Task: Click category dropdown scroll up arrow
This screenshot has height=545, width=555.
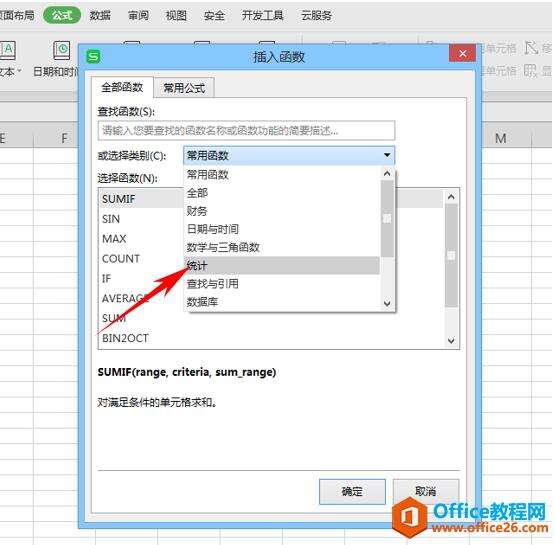Action: click(x=387, y=173)
